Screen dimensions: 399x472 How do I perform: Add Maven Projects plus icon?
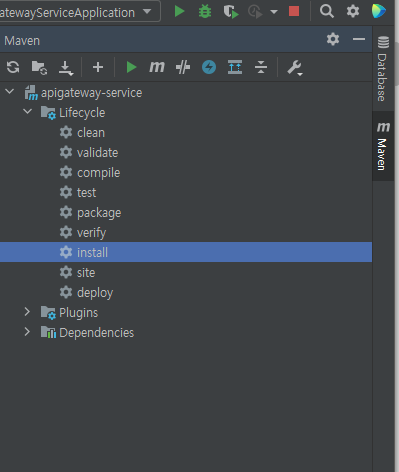coord(98,67)
